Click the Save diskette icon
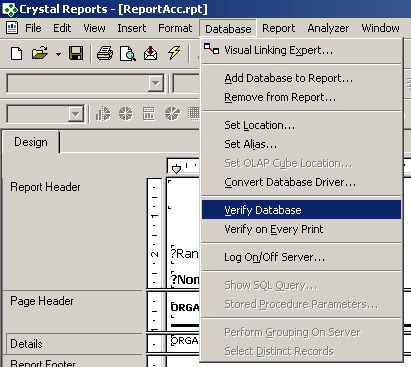The height and width of the screenshot is (367, 411). click(x=76, y=53)
